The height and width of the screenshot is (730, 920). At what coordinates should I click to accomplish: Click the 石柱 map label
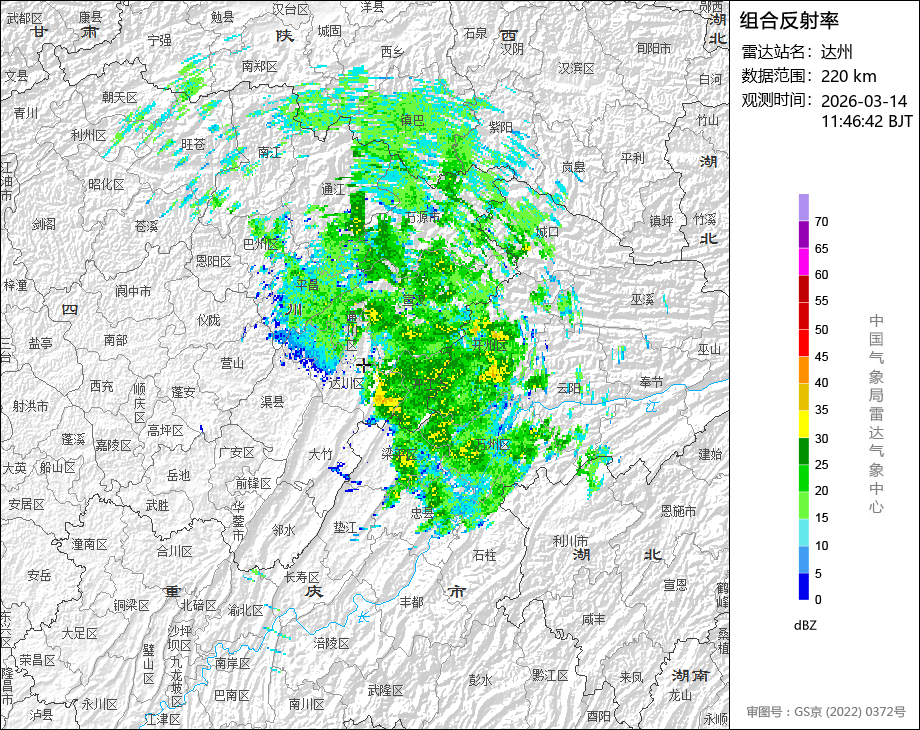click(484, 555)
